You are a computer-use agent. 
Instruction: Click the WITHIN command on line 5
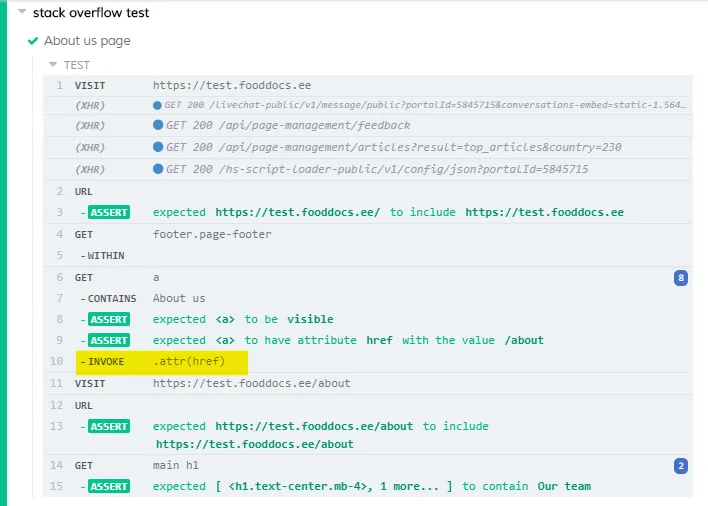coord(103,256)
